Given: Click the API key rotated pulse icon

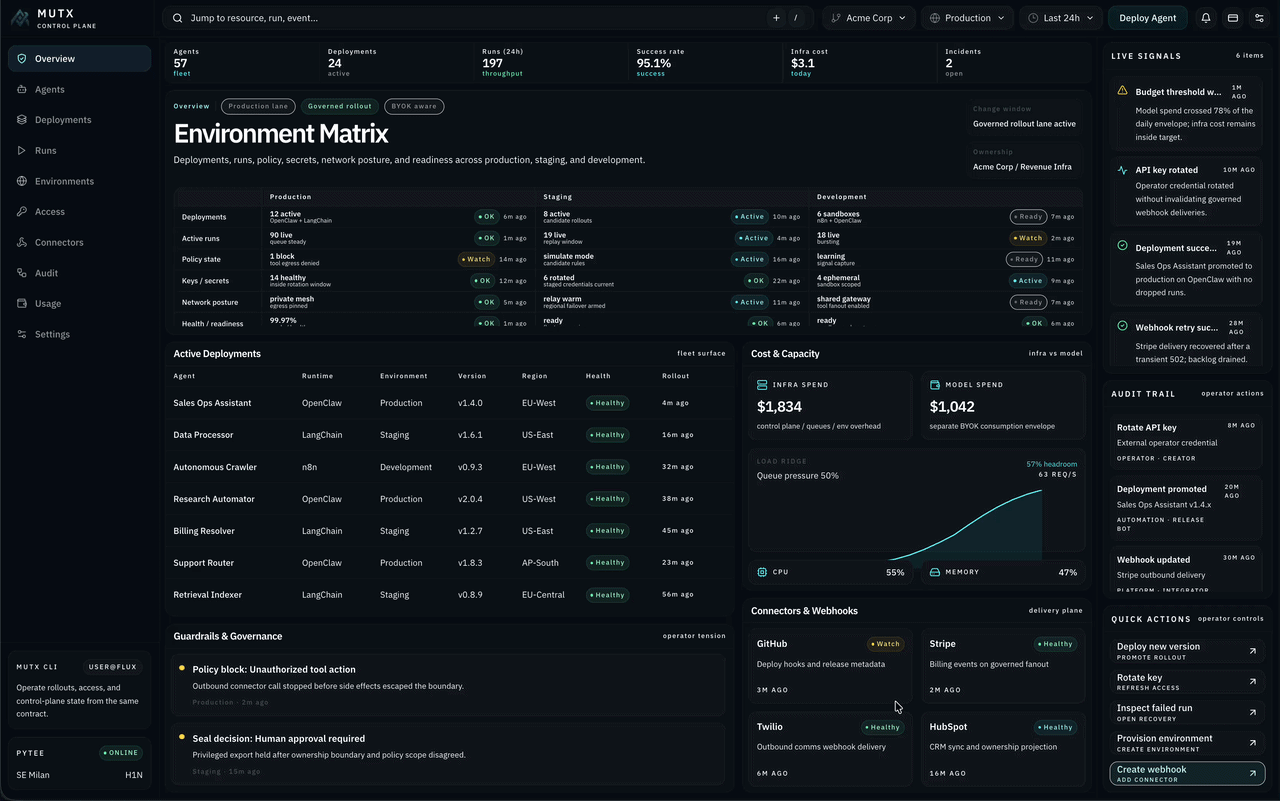Looking at the screenshot, I should point(1123,170).
